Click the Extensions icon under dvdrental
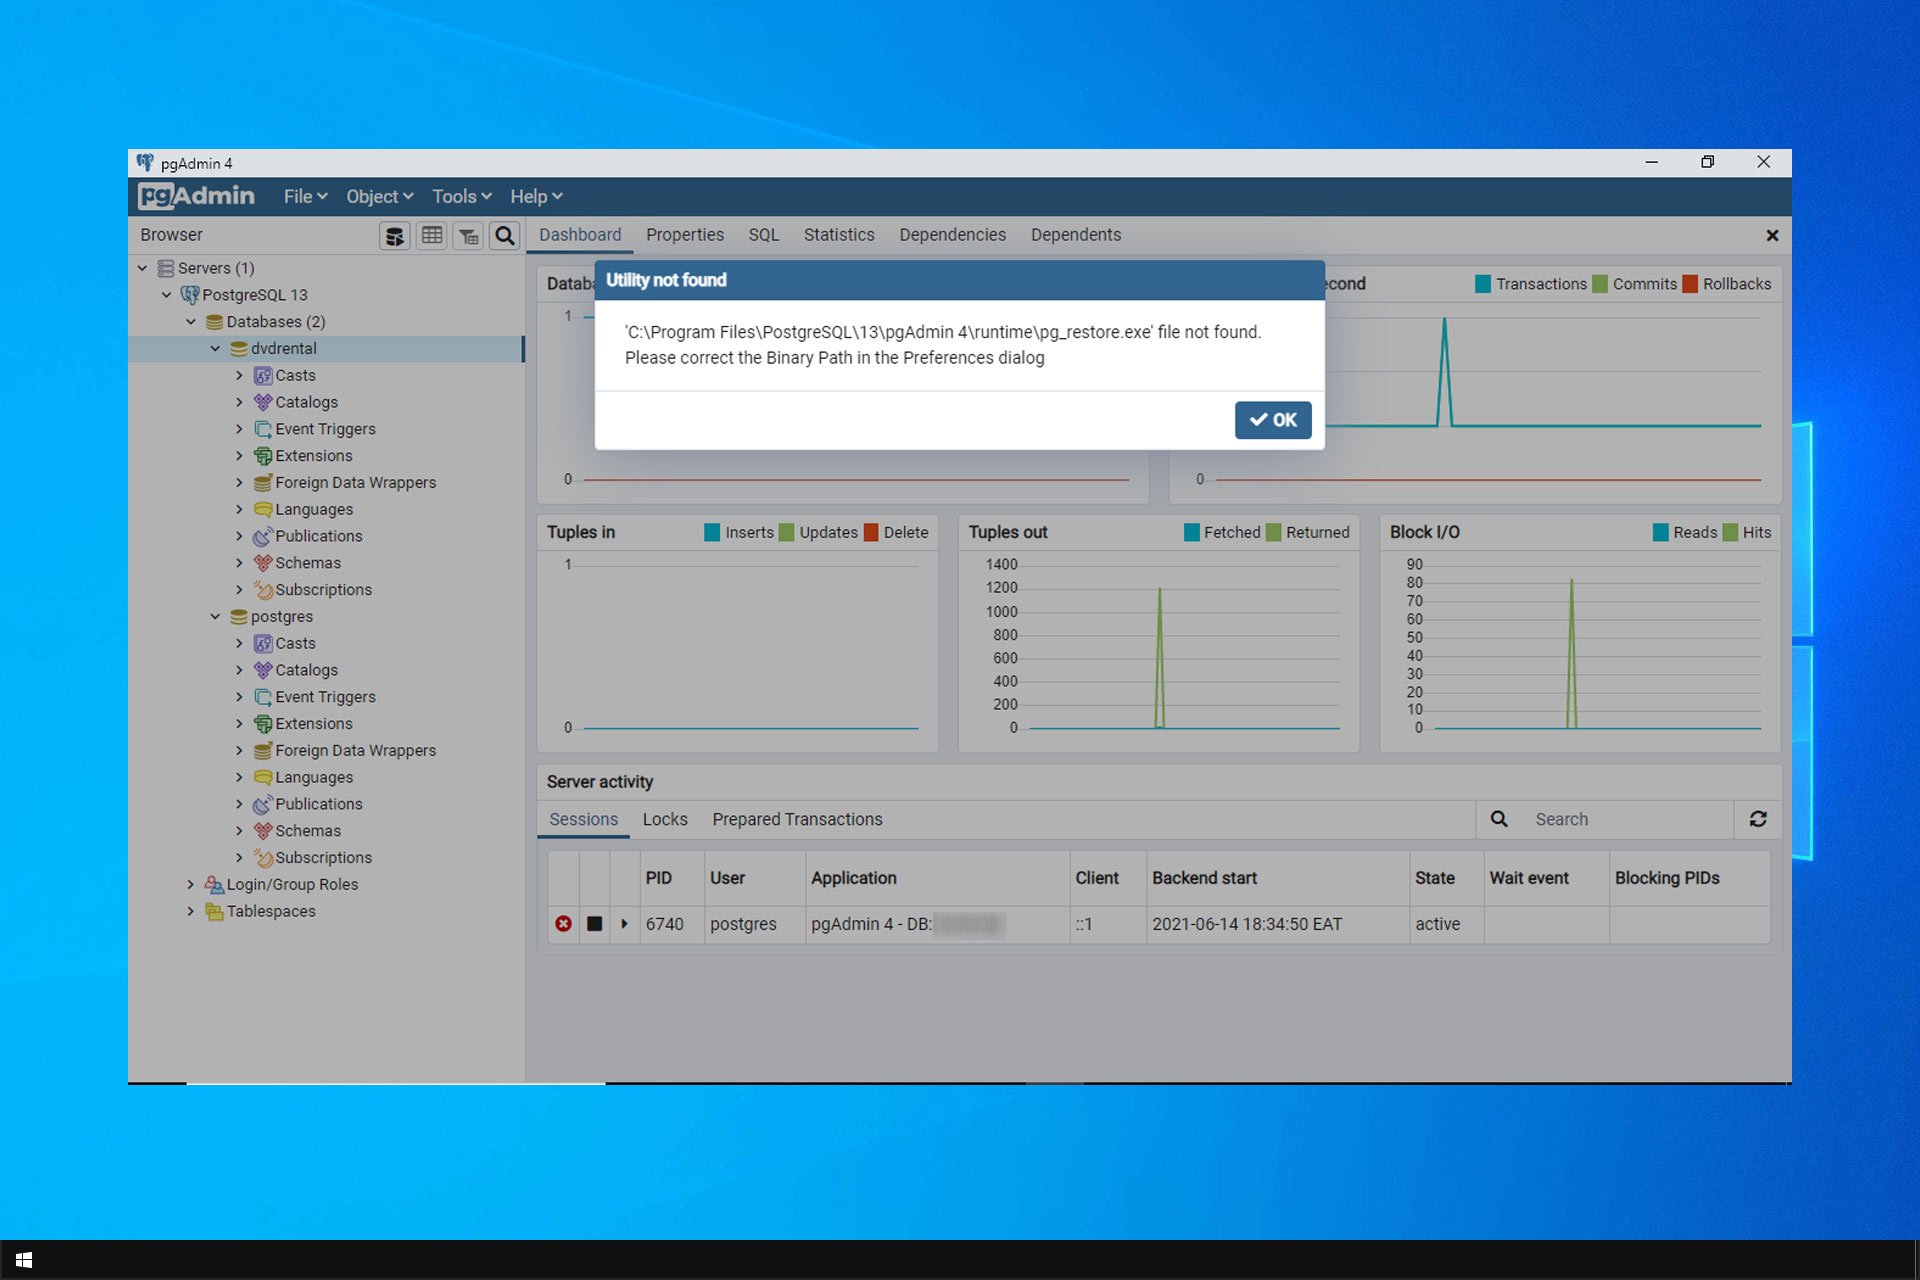1920x1280 pixels. pyautogui.click(x=263, y=456)
